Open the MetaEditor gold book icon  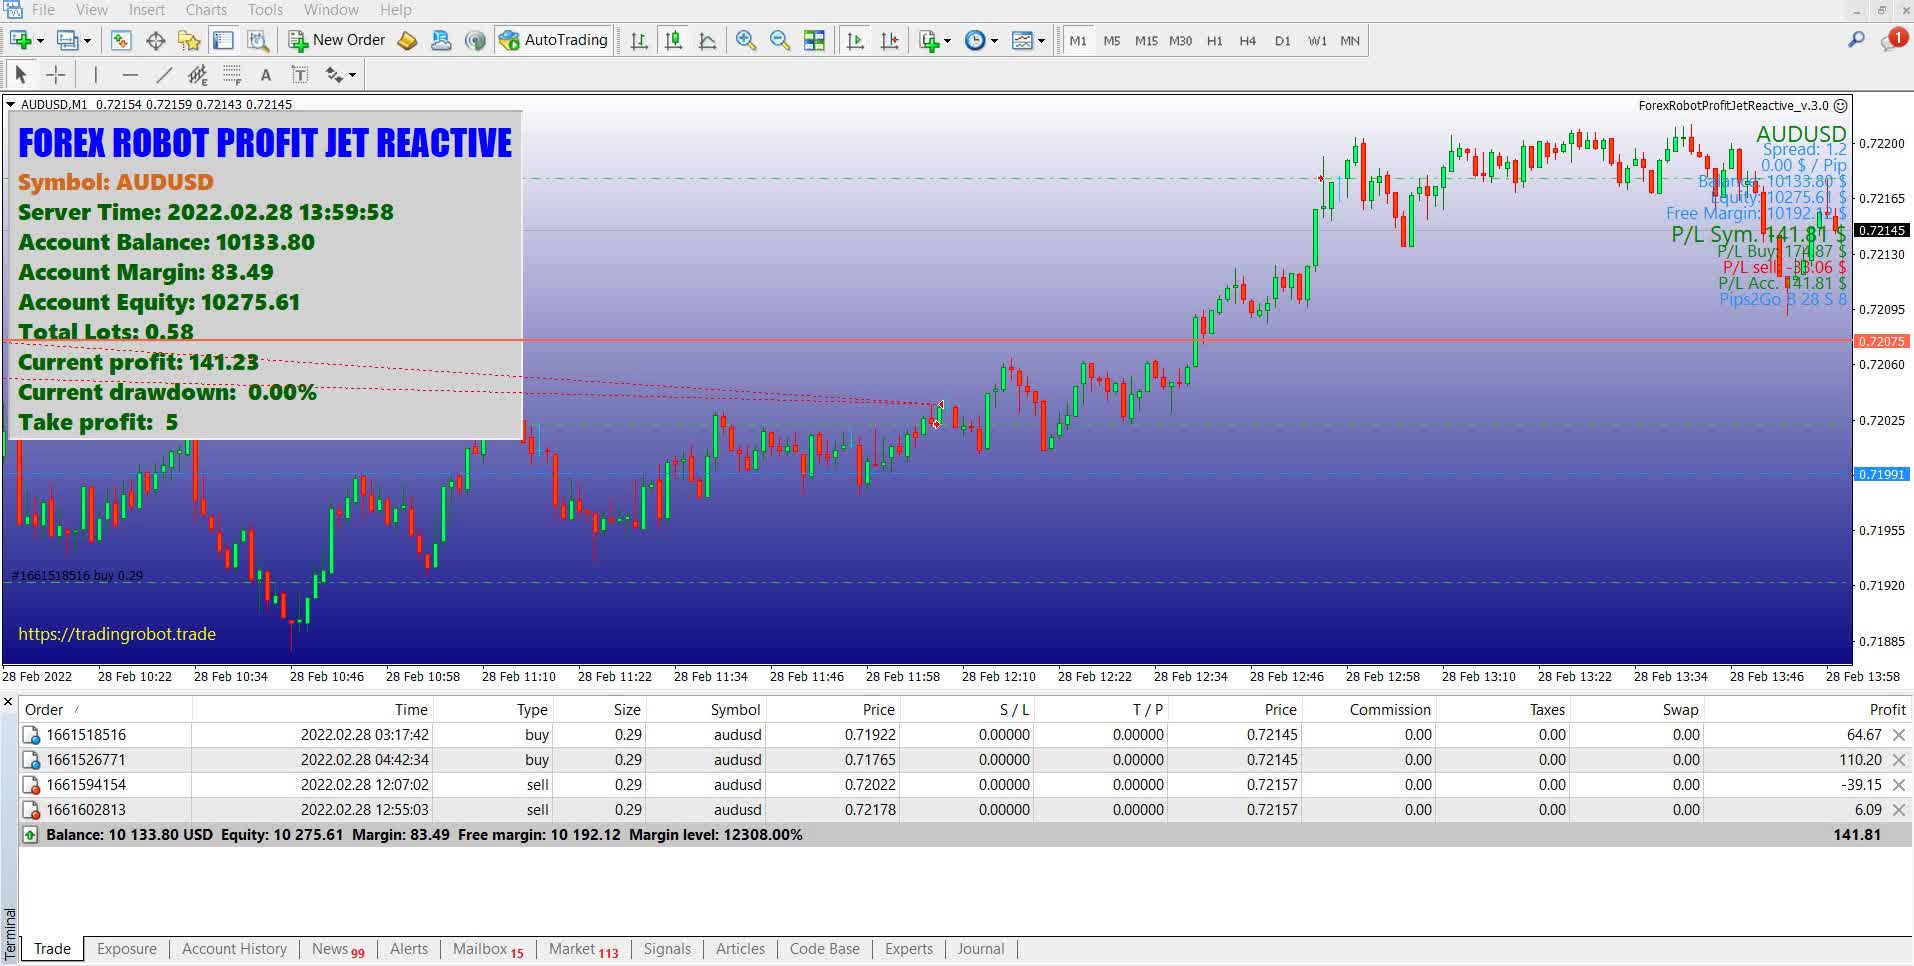(x=407, y=41)
